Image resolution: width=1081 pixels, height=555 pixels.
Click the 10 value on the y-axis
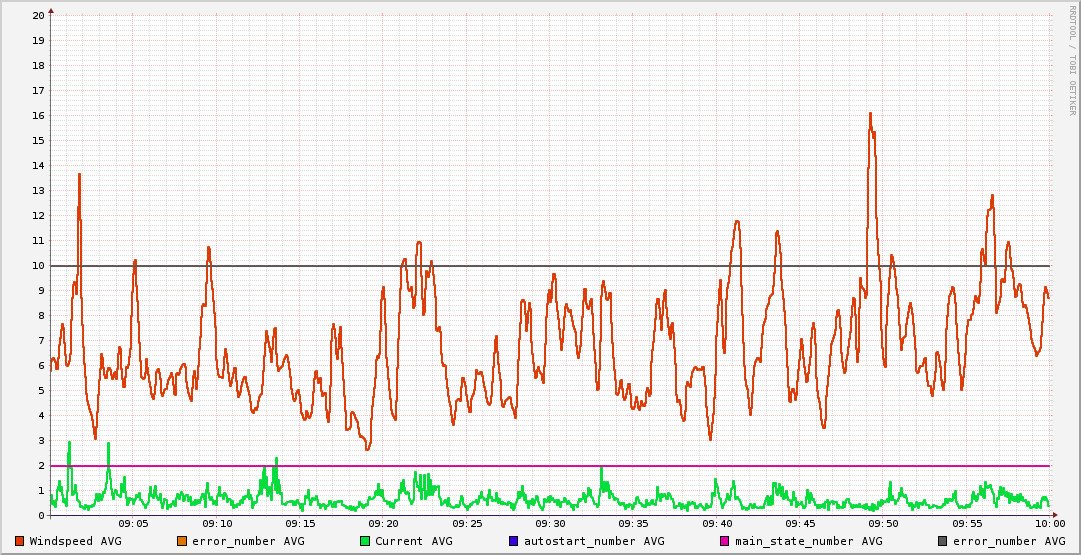(x=38, y=266)
